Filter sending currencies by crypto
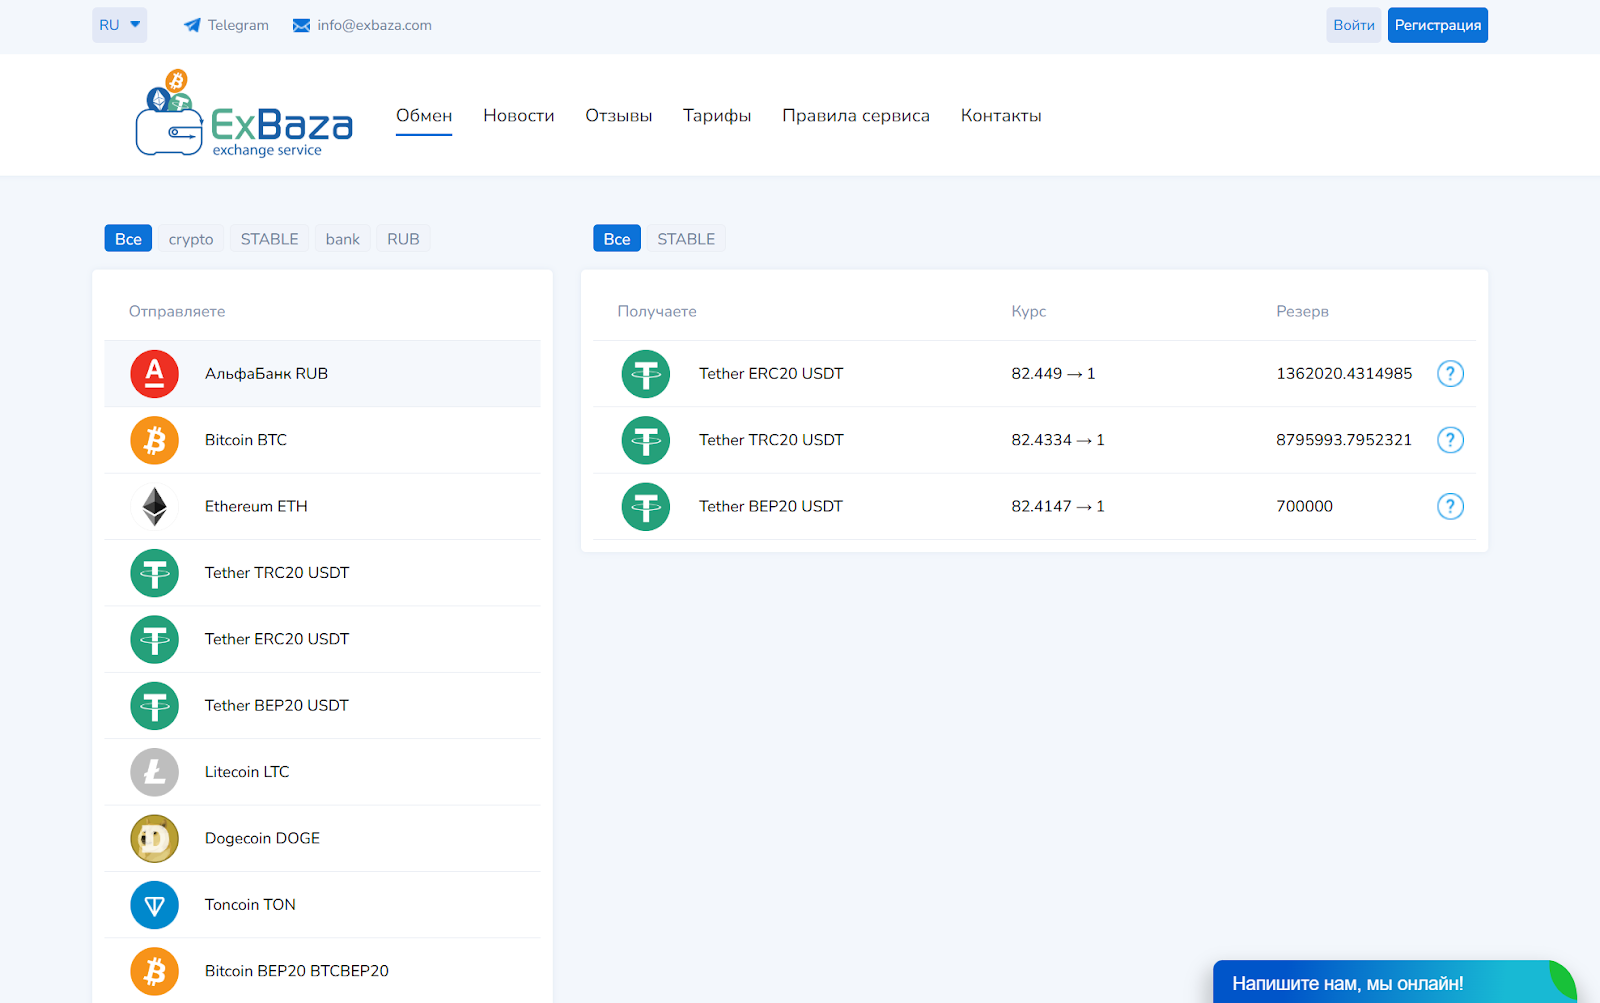 191,239
